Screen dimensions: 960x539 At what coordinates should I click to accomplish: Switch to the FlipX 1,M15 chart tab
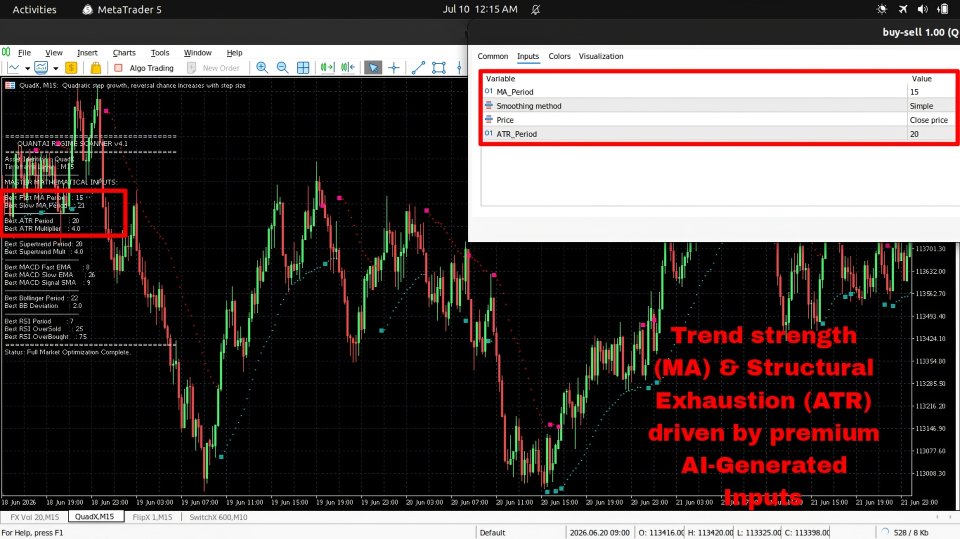152,517
